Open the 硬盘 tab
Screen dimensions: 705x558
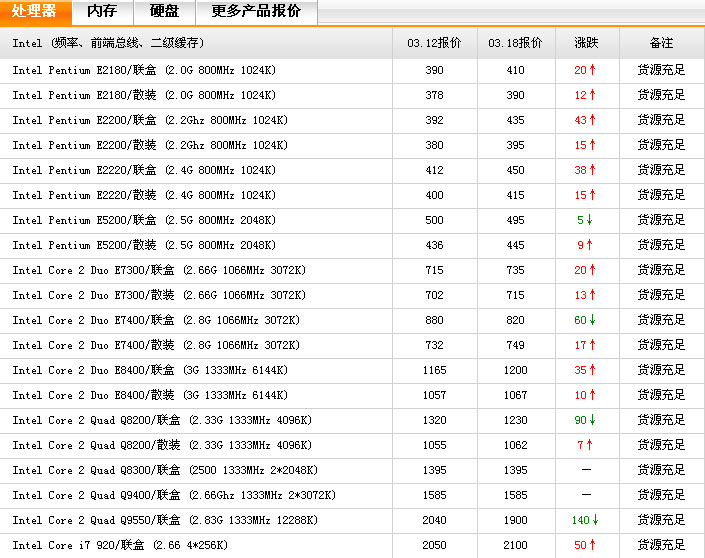point(165,12)
